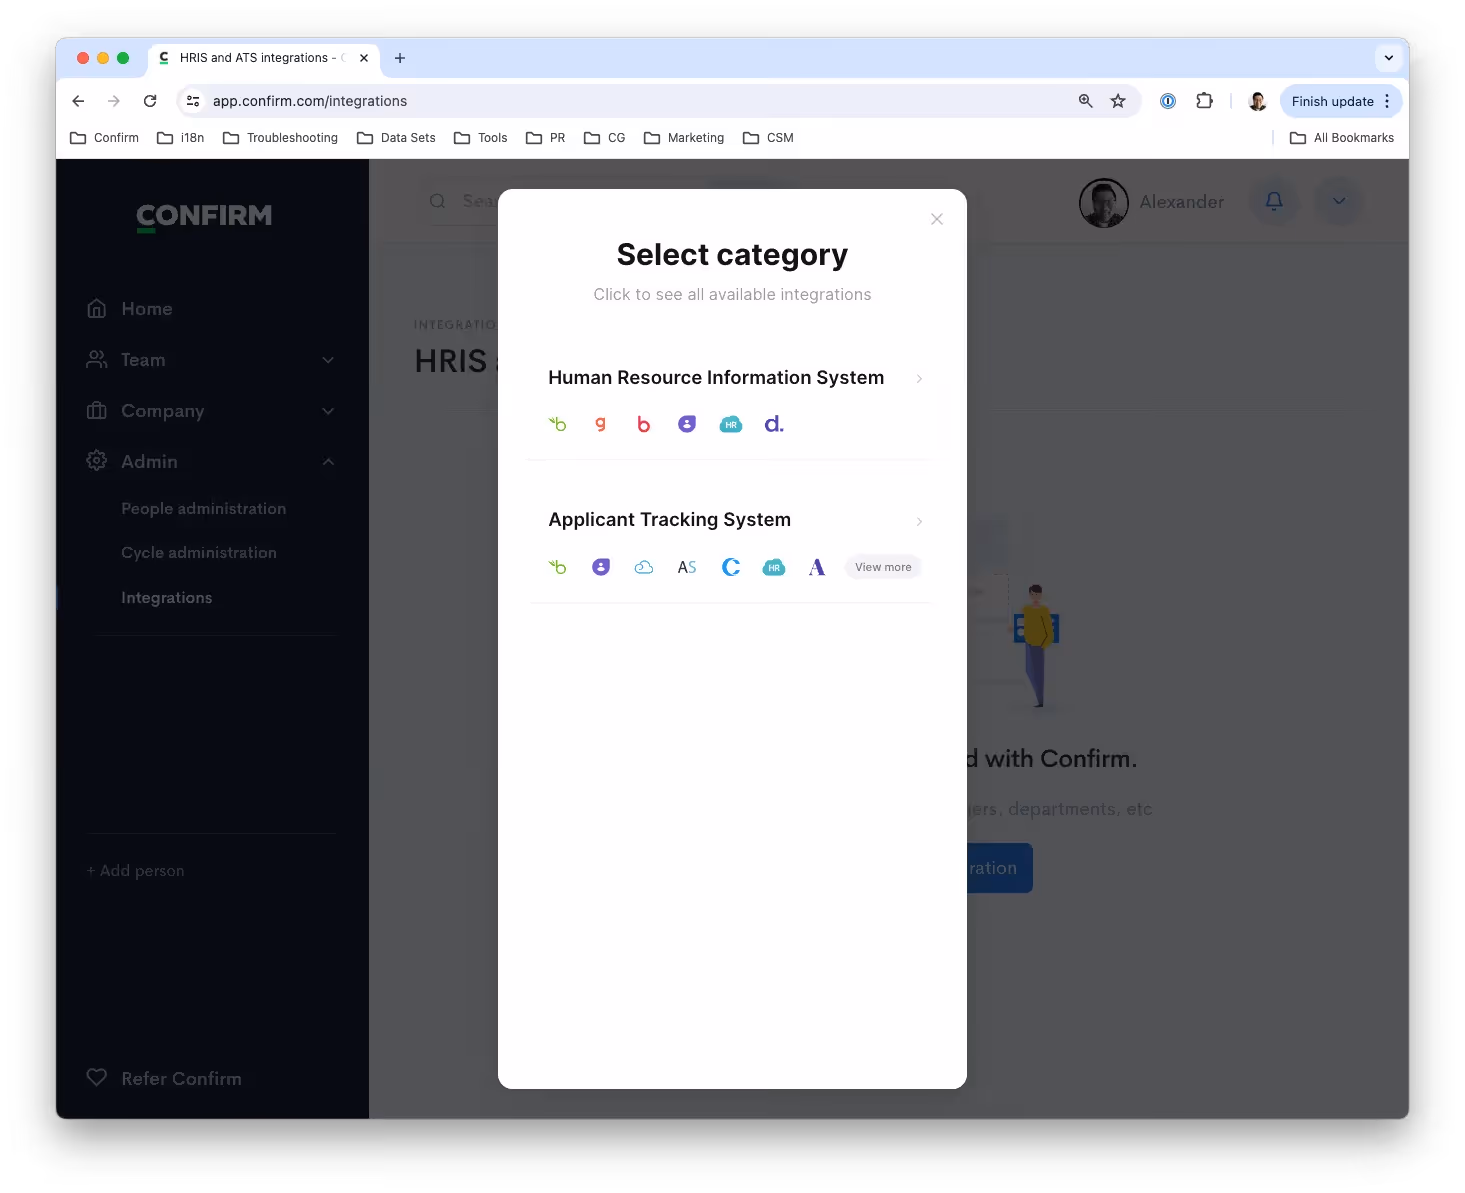Open All Bookmarks folder
1465x1193 pixels.
click(1341, 138)
